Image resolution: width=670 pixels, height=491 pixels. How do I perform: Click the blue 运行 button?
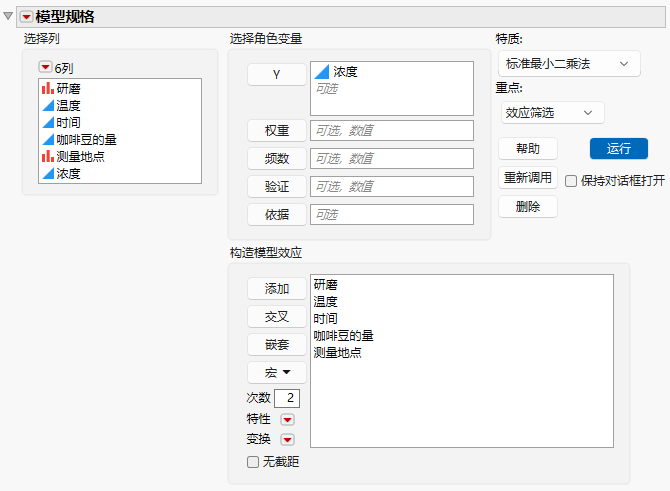pyautogui.click(x=619, y=149)
